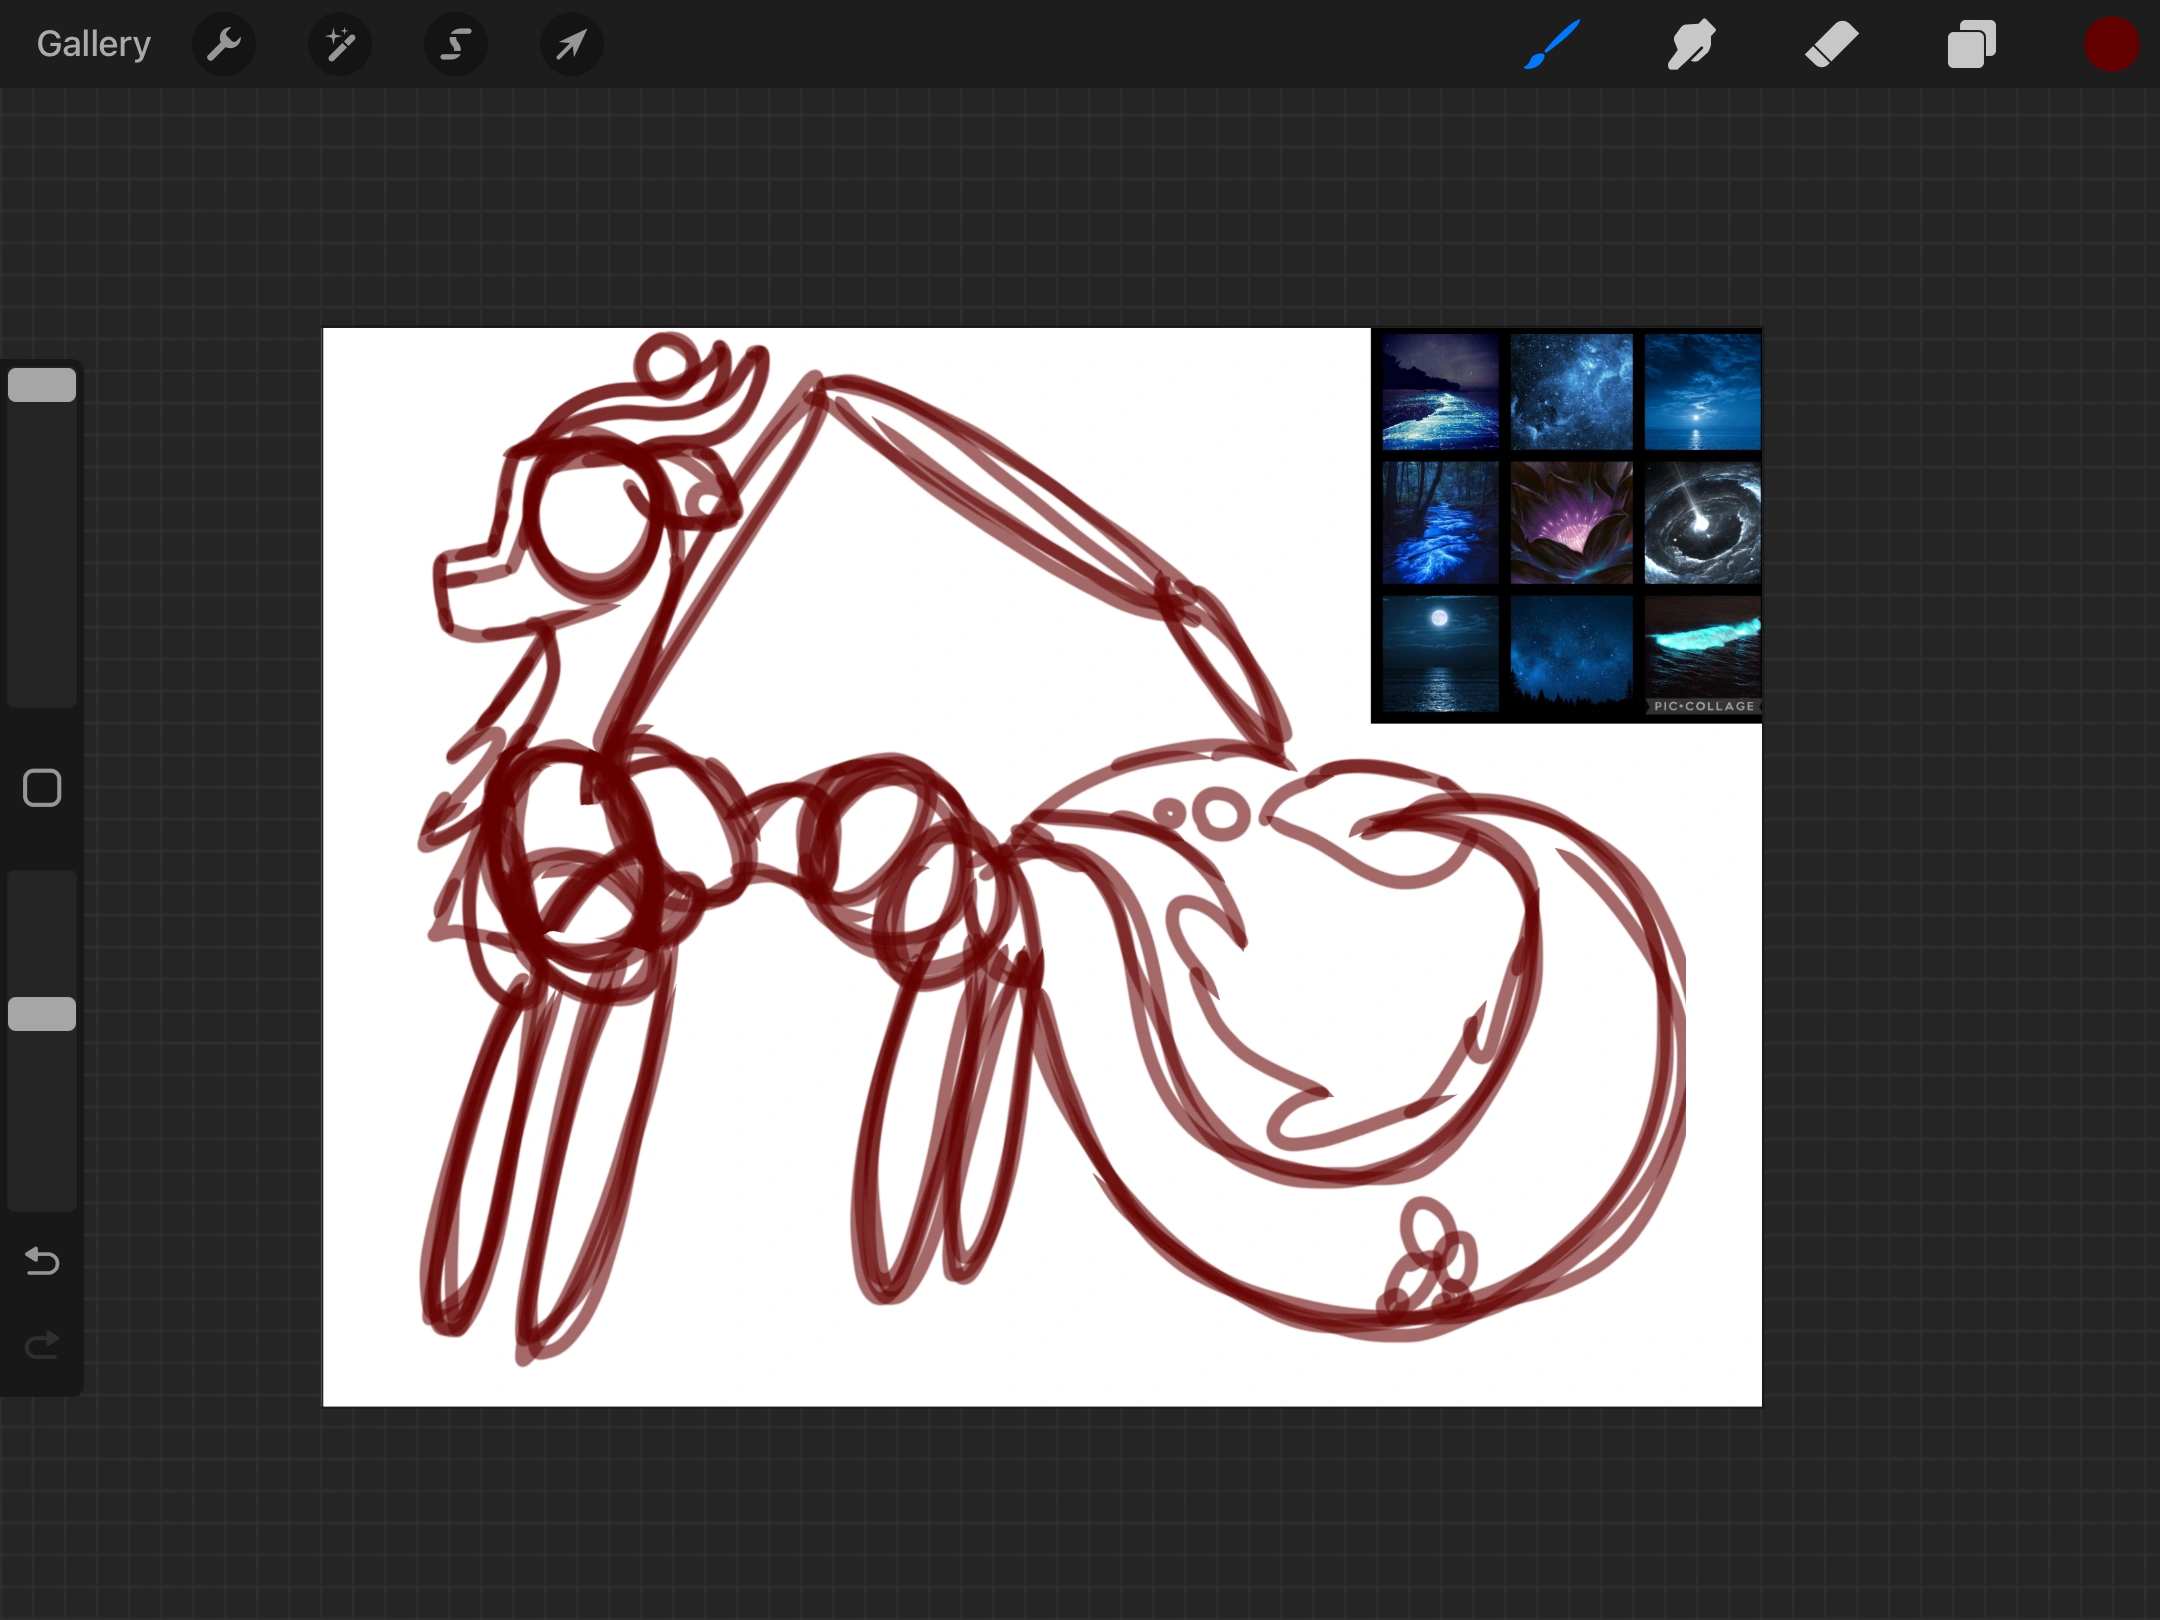
Task: Click the PIC•COLLAGE watermark label
Action: [1703, 706]
